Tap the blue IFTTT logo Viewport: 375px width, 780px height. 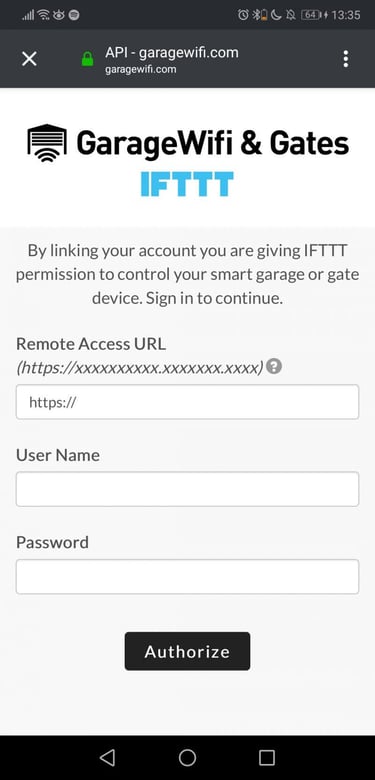pos(187,184)
